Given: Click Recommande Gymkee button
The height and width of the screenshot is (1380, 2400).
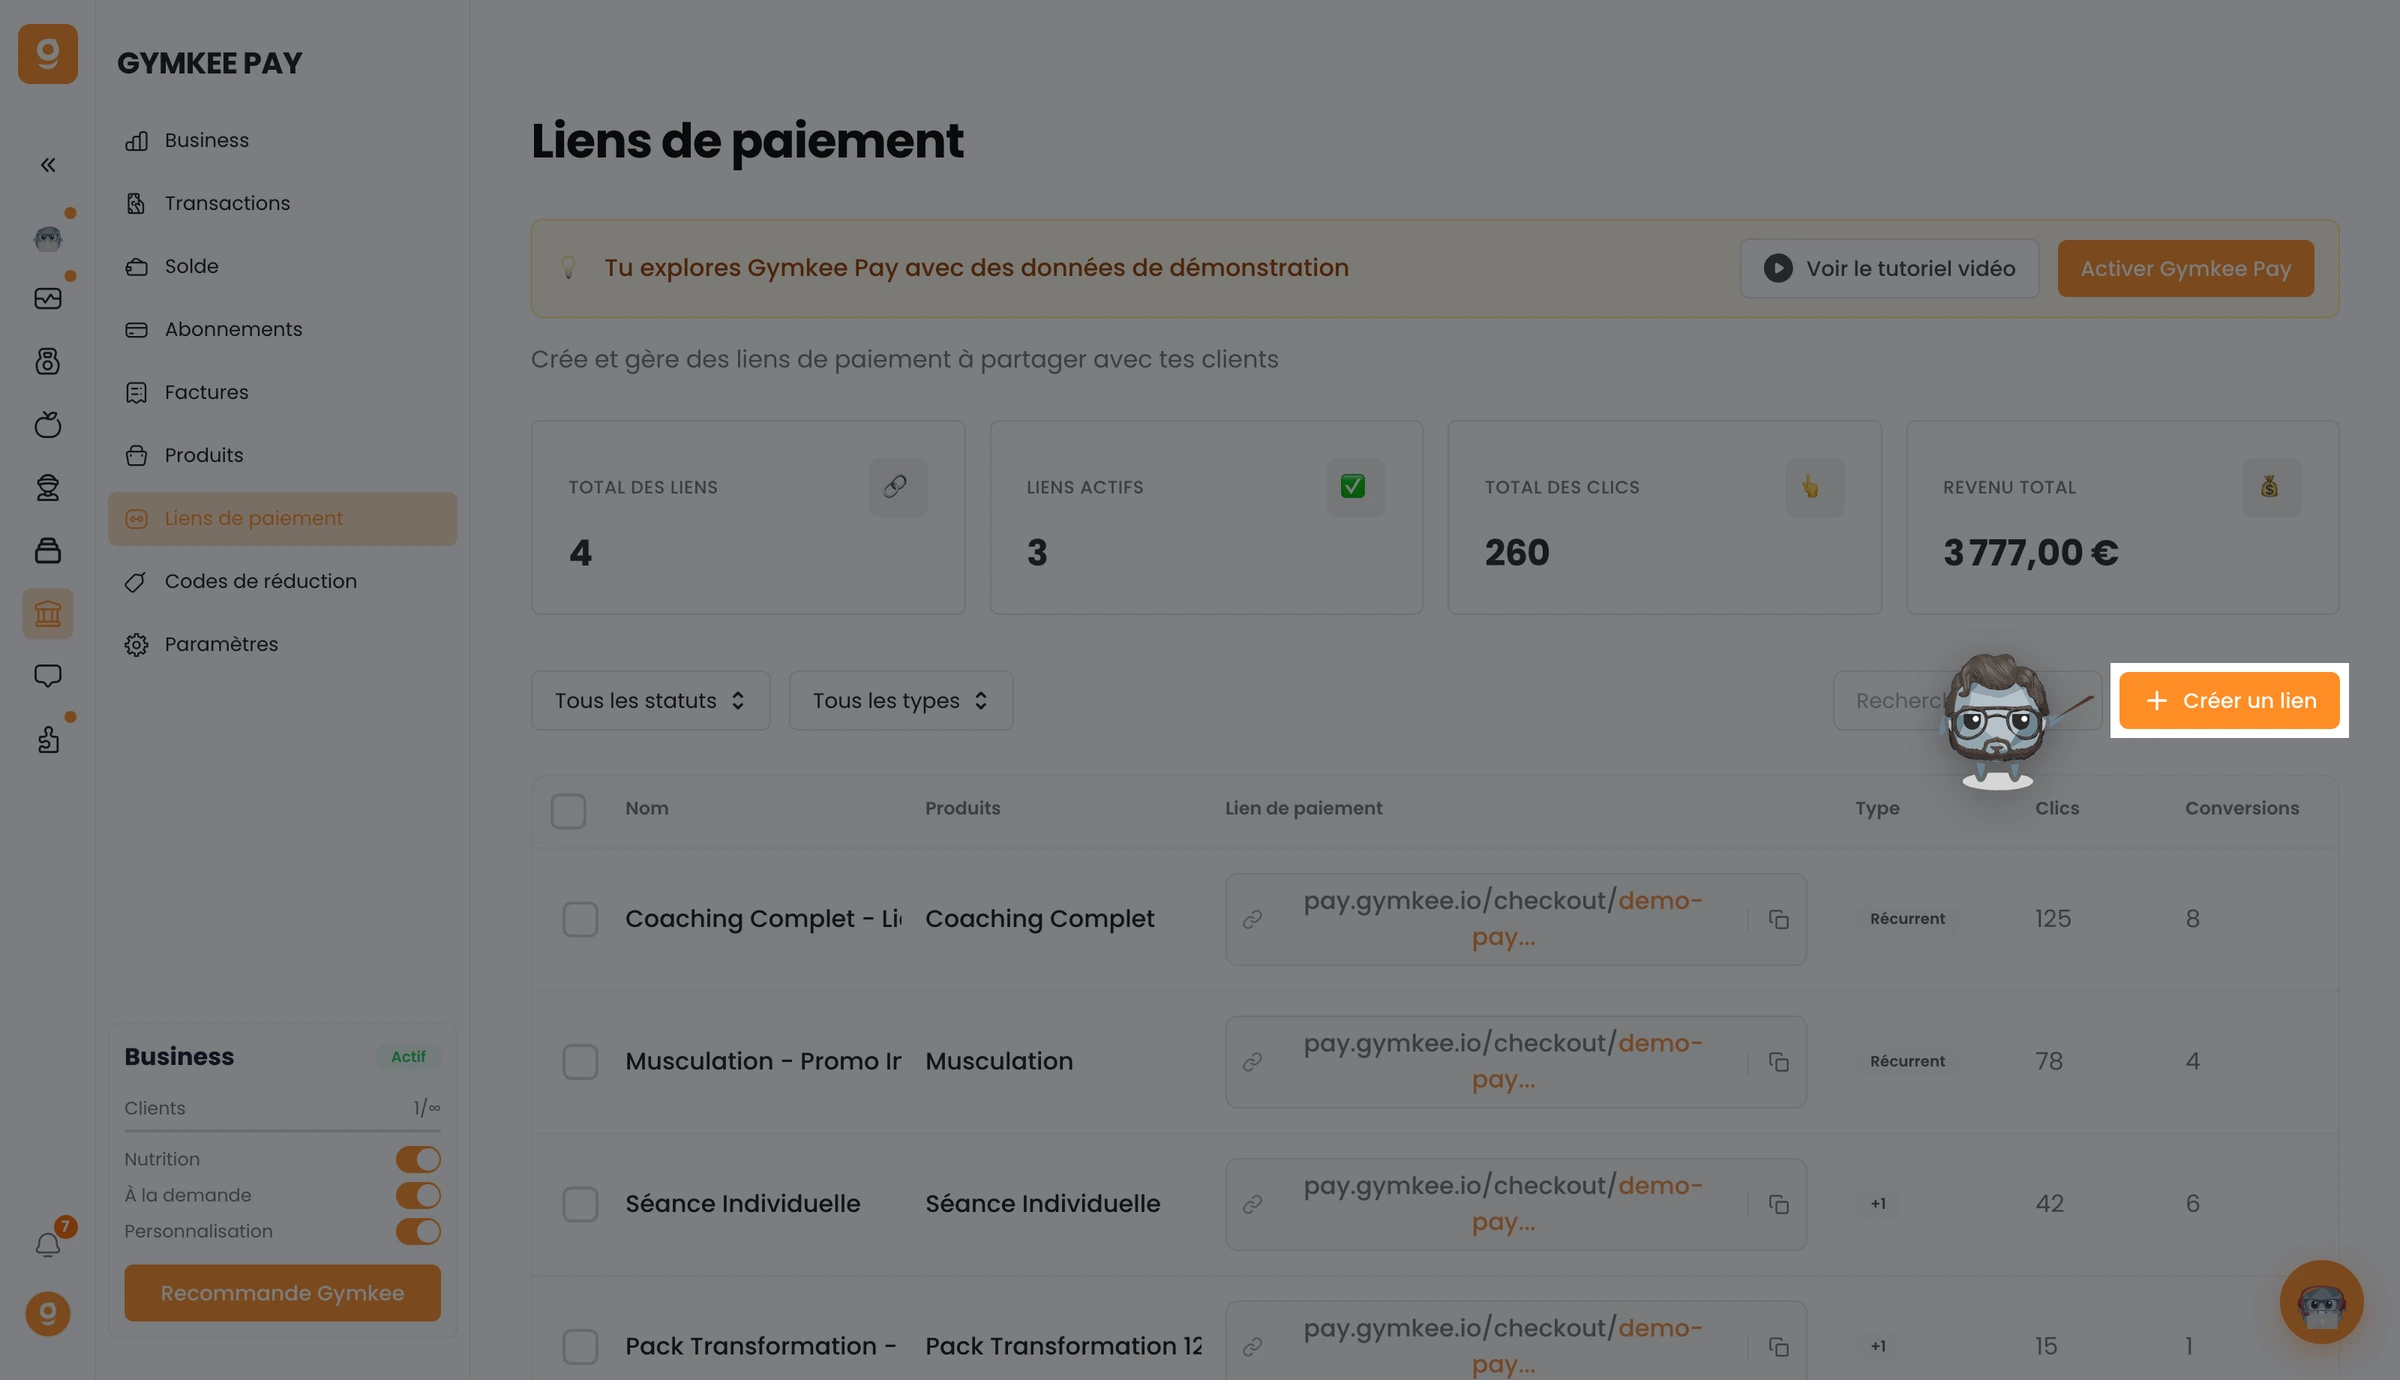Looking at the screenshot, I should 282,1293.
